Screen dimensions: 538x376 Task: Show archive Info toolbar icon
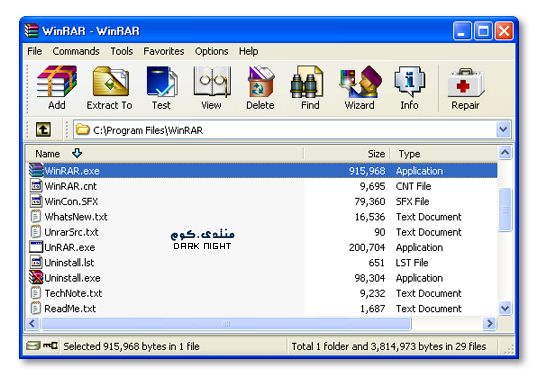tap(410, 82)
